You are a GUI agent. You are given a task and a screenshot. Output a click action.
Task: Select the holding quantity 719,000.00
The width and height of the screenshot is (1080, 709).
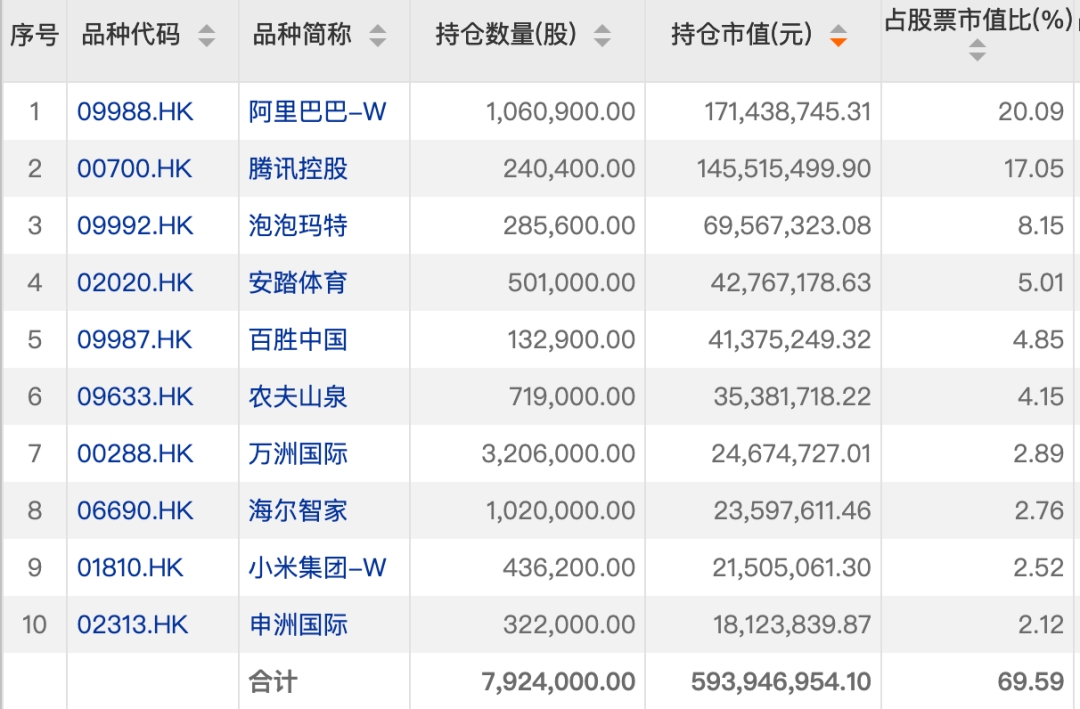coord(572,397)
